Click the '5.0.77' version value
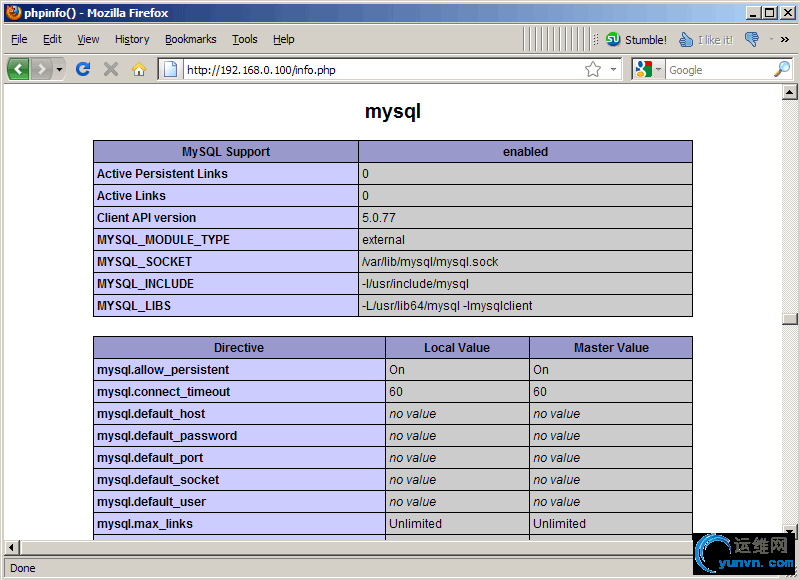The height and width of the screenshot is (580, 800). 379,218
